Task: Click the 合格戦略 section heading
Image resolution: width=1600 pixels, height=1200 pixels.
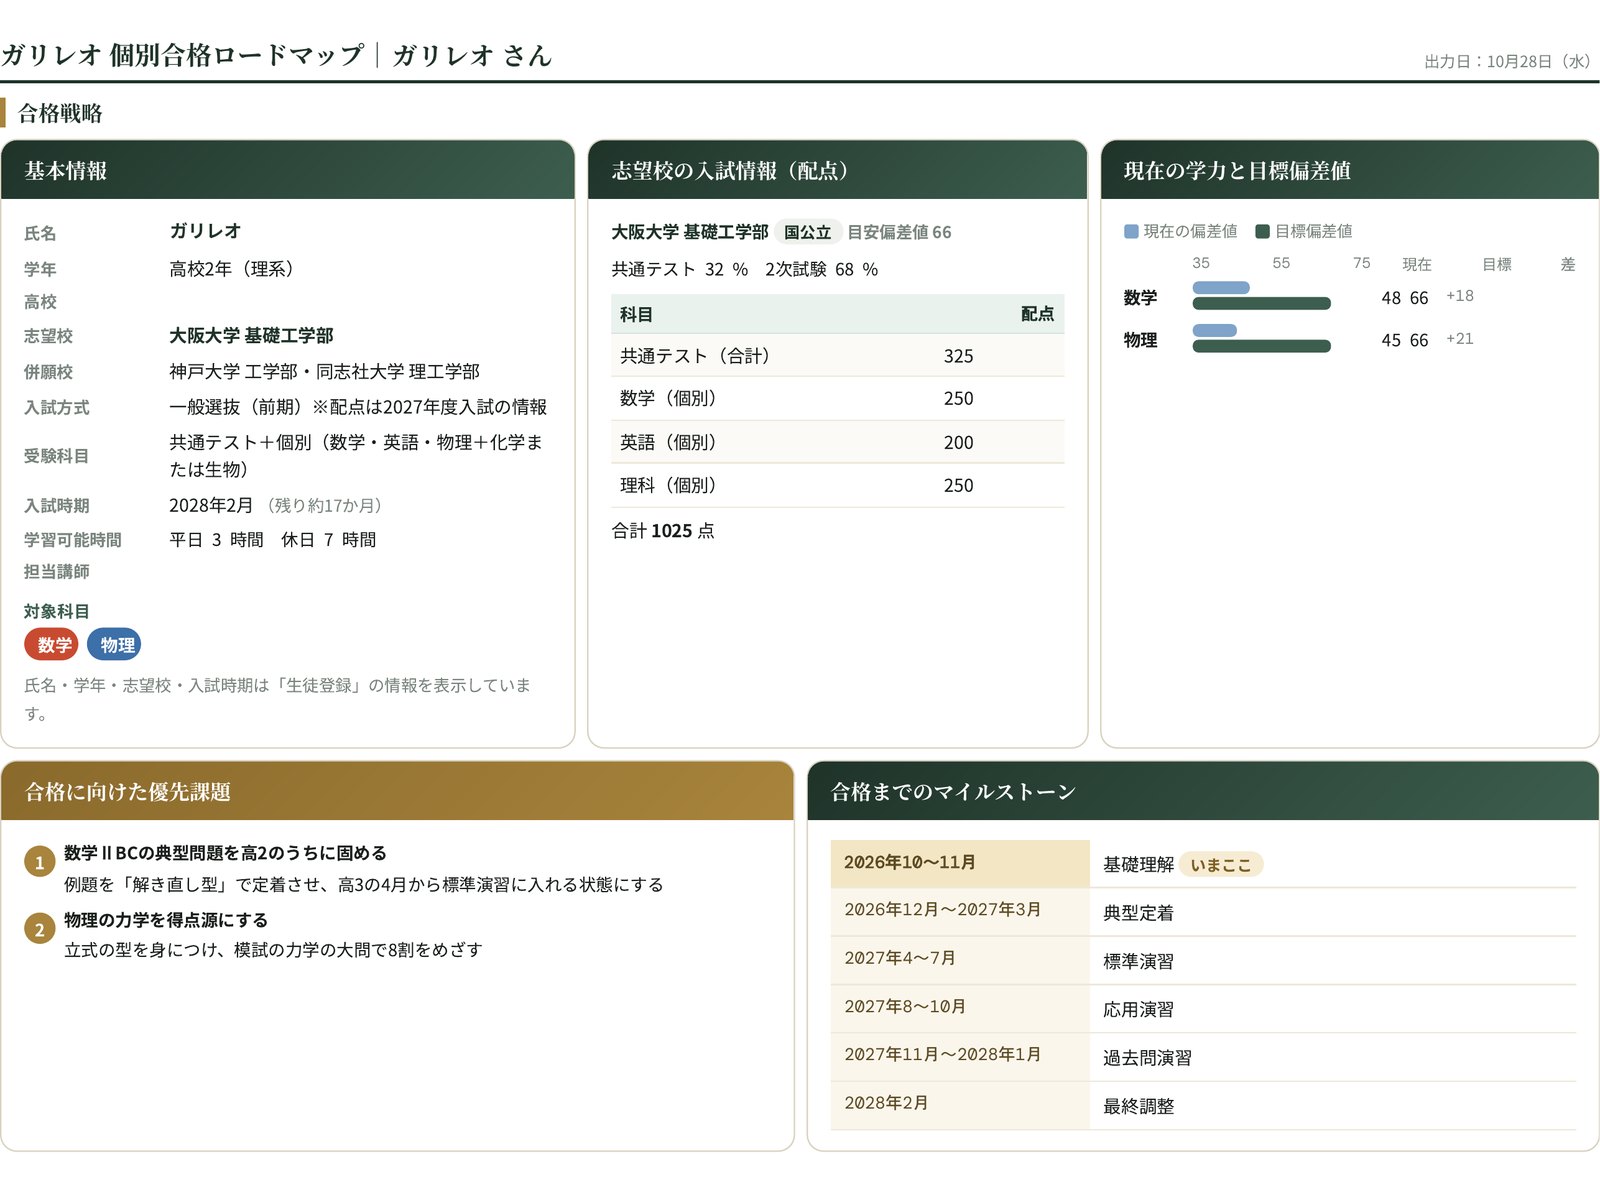Action: (x=60, y=113)
